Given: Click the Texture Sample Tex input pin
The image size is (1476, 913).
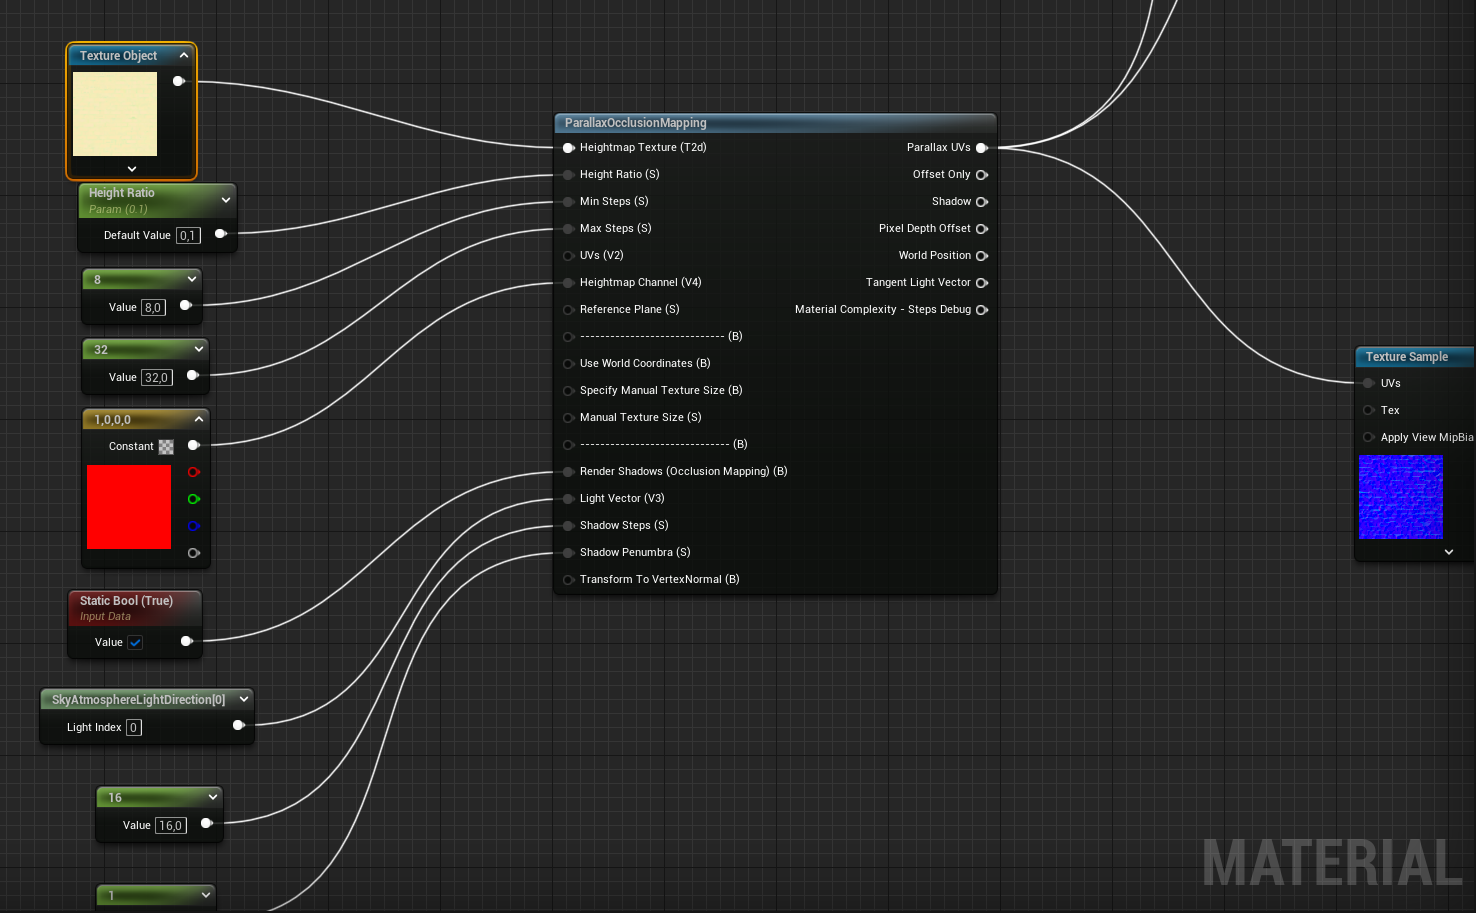Looking at the screenshot, I should [1368, 410].
